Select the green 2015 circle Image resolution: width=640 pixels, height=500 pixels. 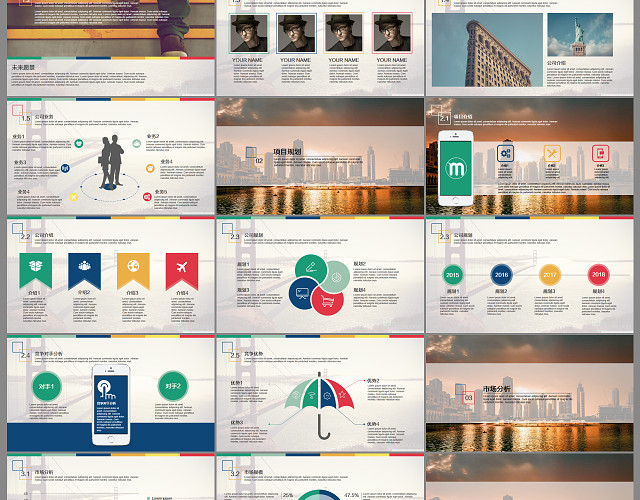pos(453,275)
